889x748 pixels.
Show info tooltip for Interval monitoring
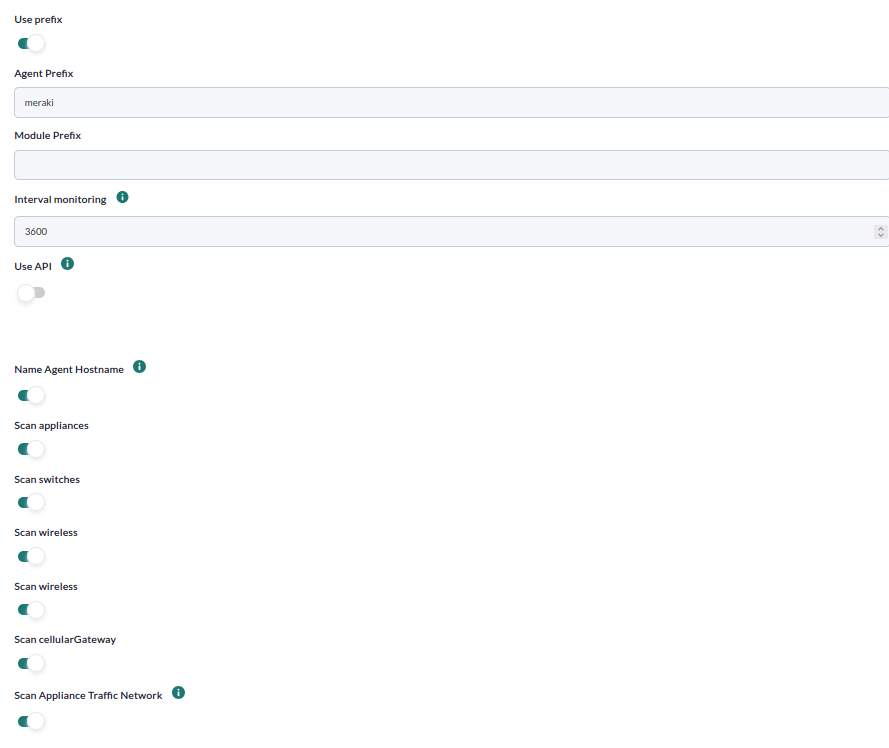122,197
